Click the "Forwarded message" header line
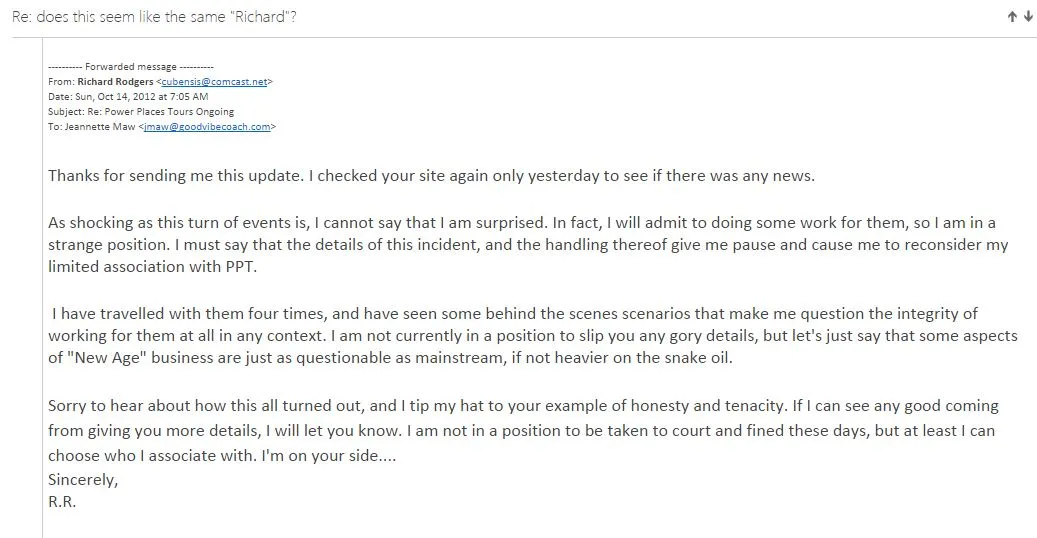 pyautogui.click(x=131, y=66)
